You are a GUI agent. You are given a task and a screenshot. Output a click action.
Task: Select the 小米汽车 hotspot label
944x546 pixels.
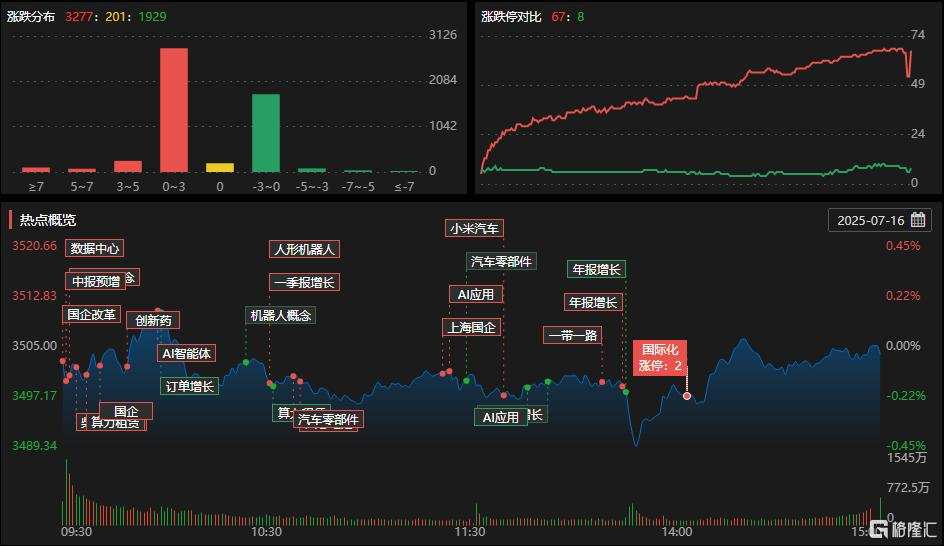click(x=474, y=229)
